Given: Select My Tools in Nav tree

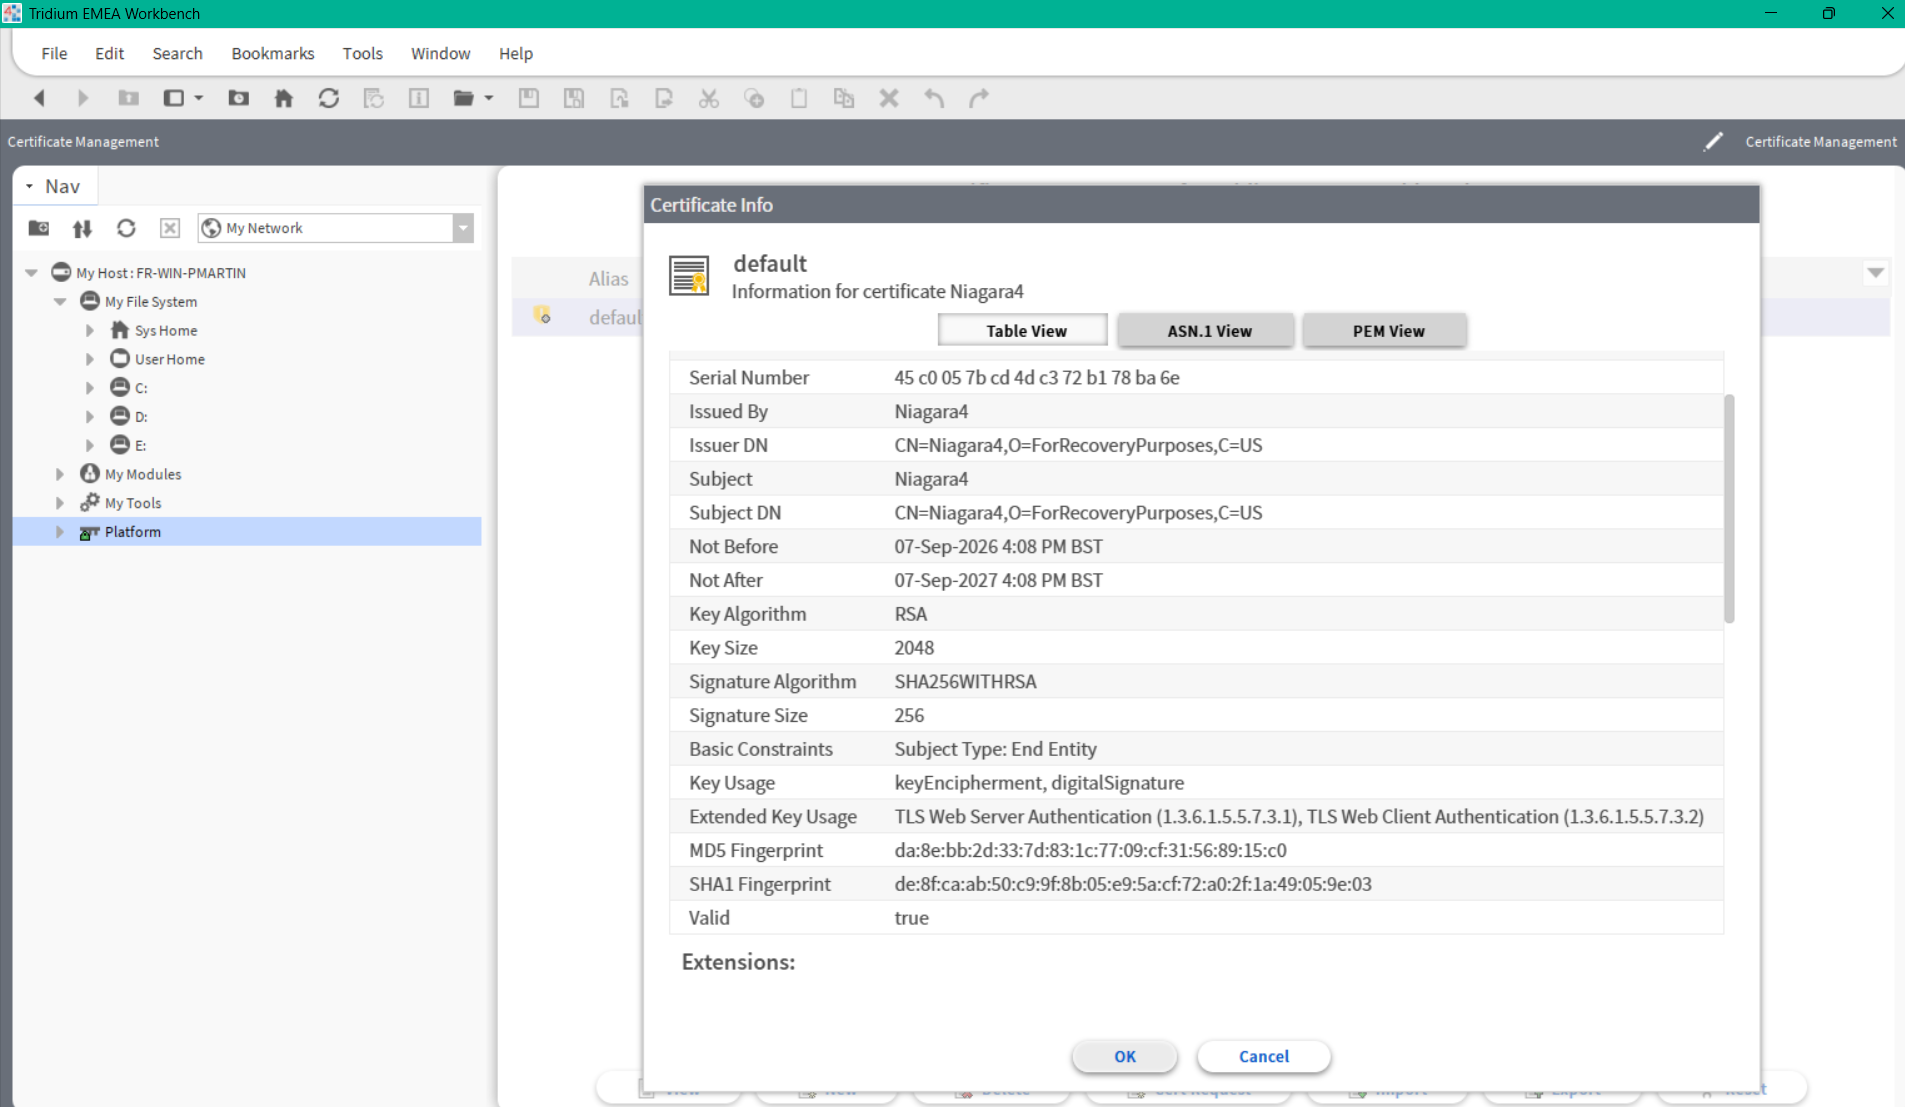Looking at the screenshot, I should click(x=133, y=503).
